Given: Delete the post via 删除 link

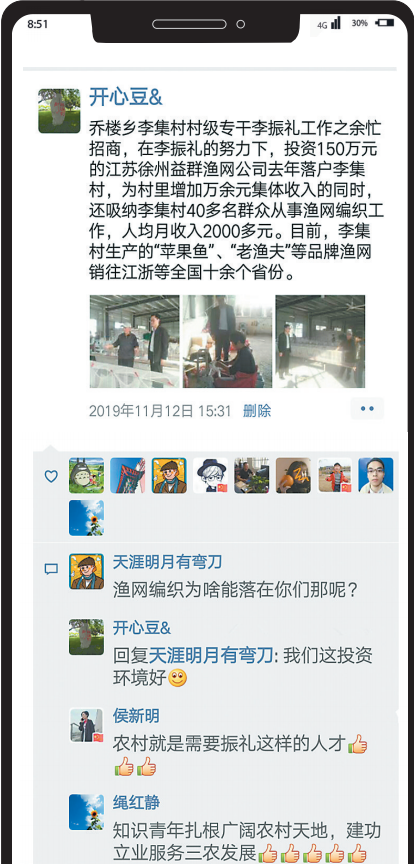Looking at the screenshot, I should [x=257, y=411].
